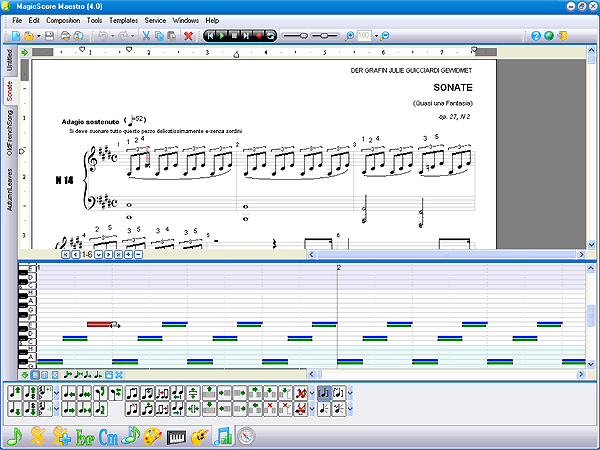Expand the Undo history dropdown
The width and height of the screenshot is (600, 450).
[112, 36]
